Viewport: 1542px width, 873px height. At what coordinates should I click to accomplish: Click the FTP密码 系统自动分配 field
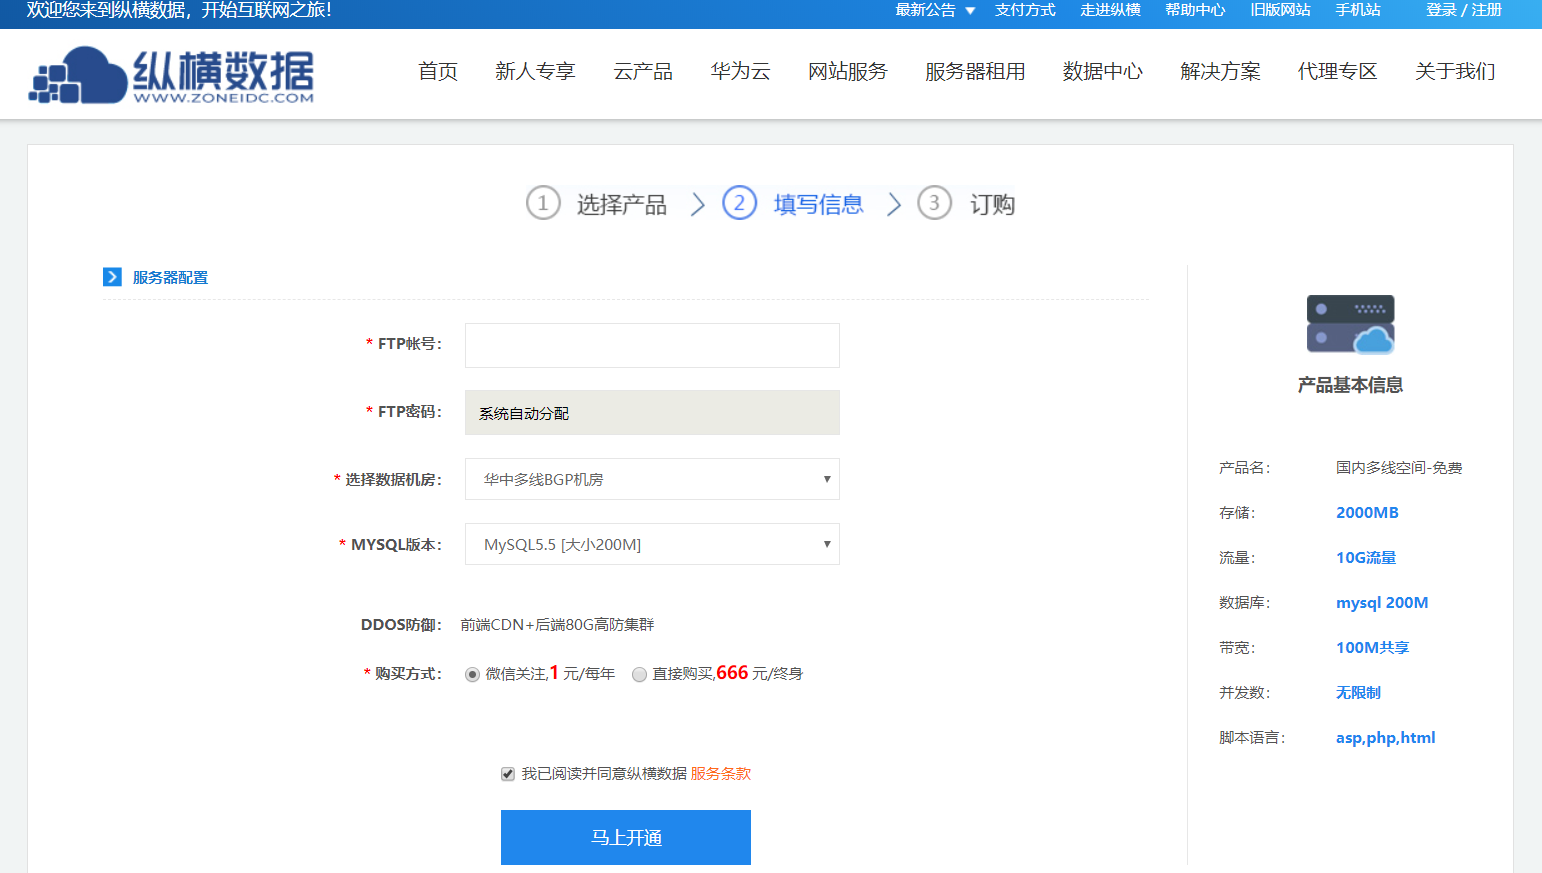(652, 412)
